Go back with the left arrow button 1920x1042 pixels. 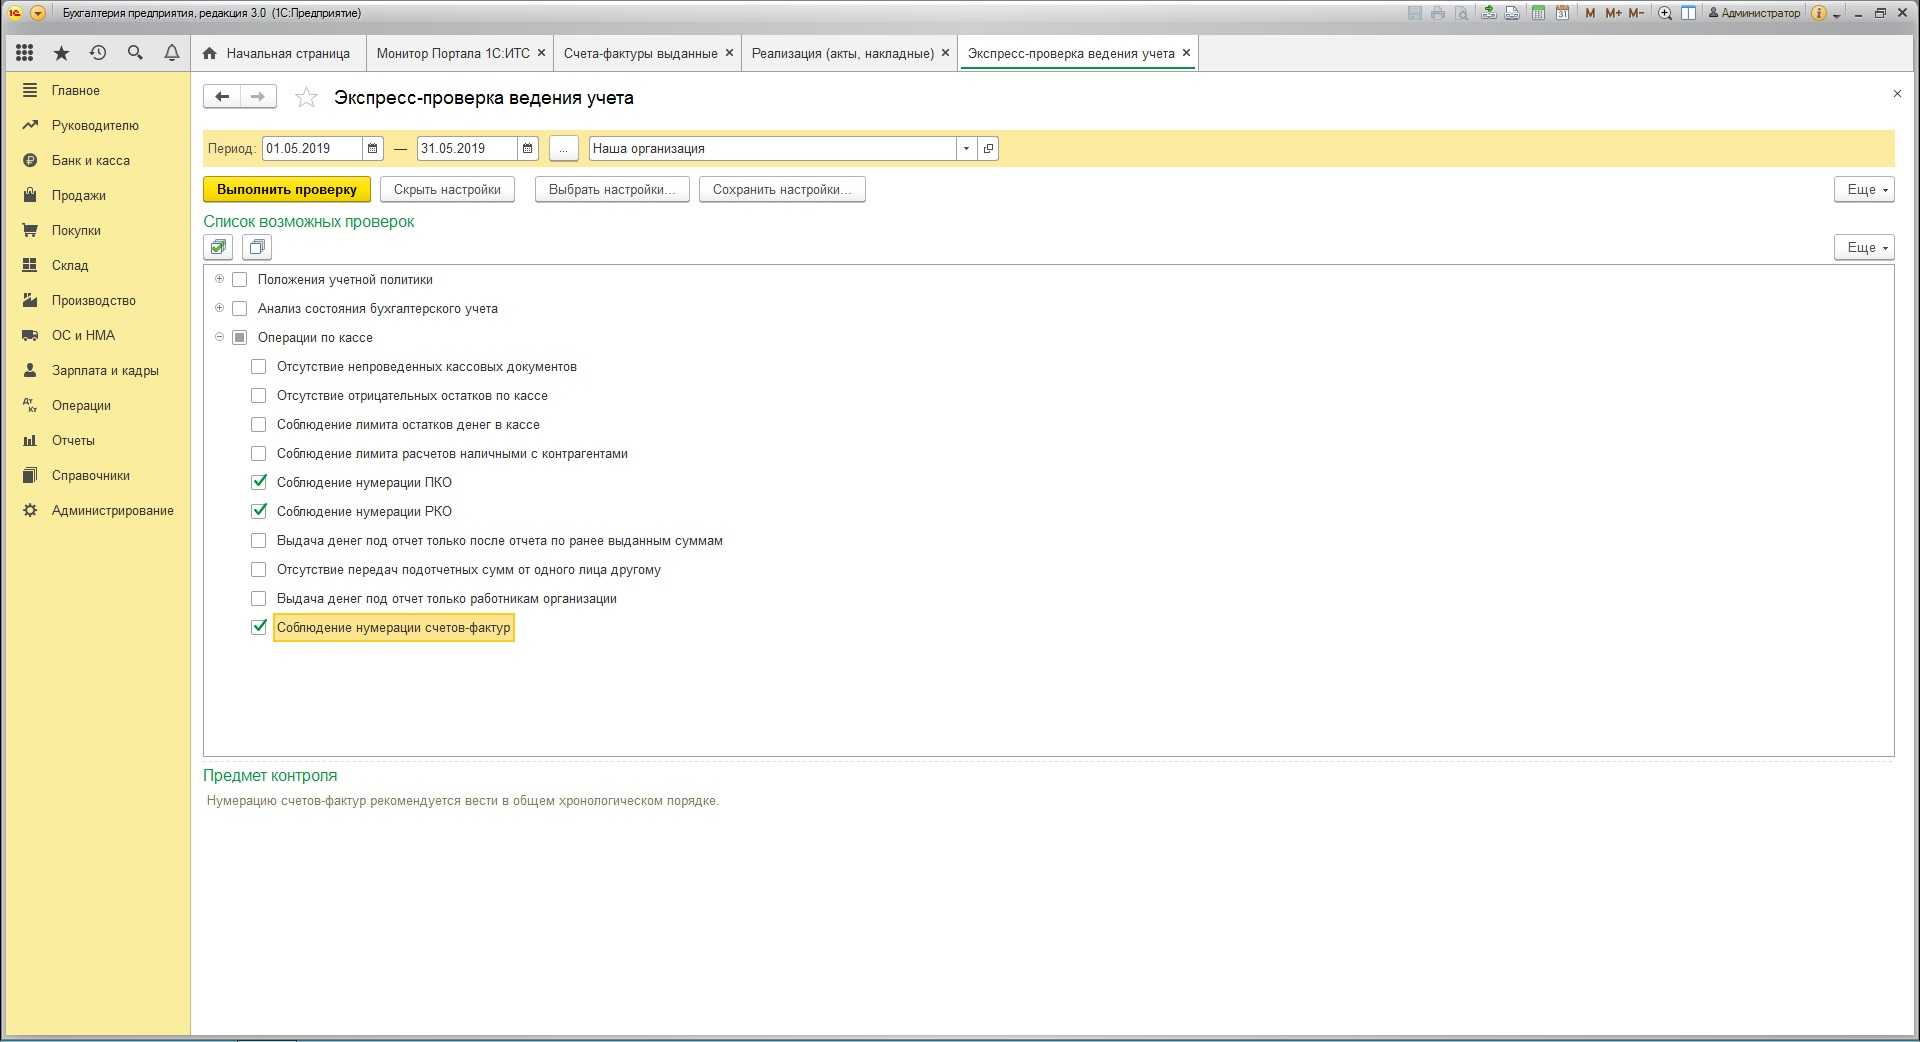(222, 97)
